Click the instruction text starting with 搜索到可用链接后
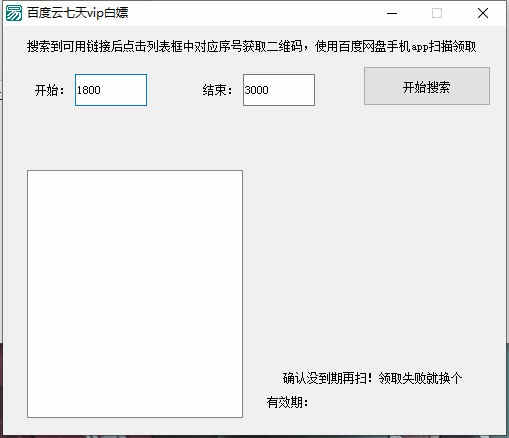The height and width of the screenshot is (438, 509). [252, 46]
